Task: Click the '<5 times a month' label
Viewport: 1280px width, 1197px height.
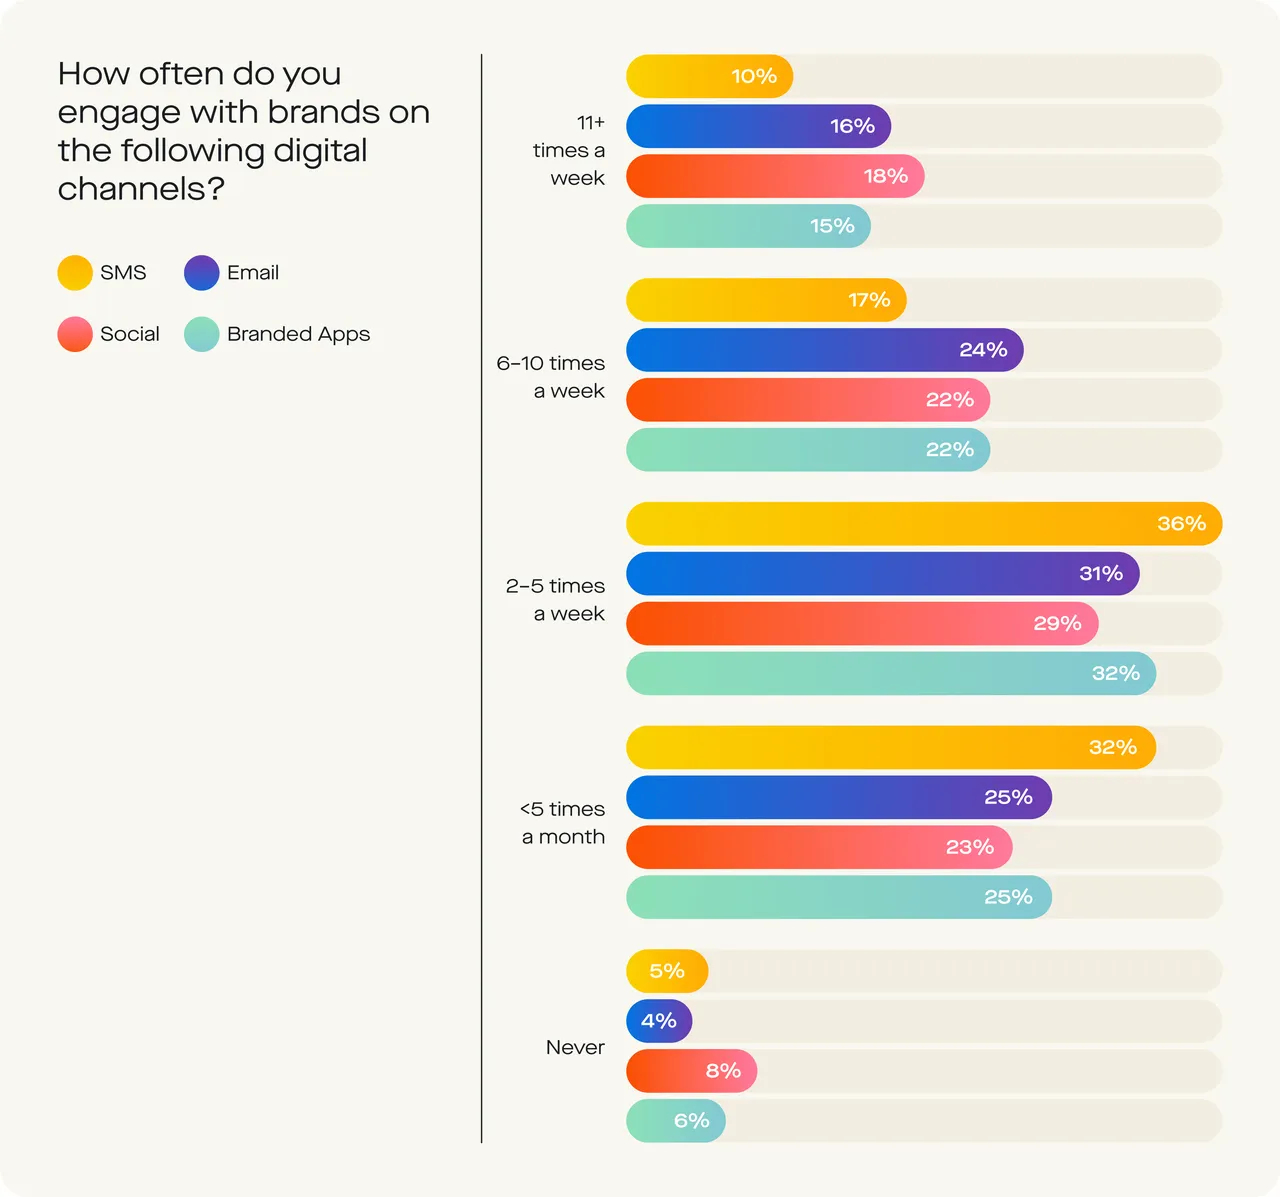Action: (x=562, y=823)
